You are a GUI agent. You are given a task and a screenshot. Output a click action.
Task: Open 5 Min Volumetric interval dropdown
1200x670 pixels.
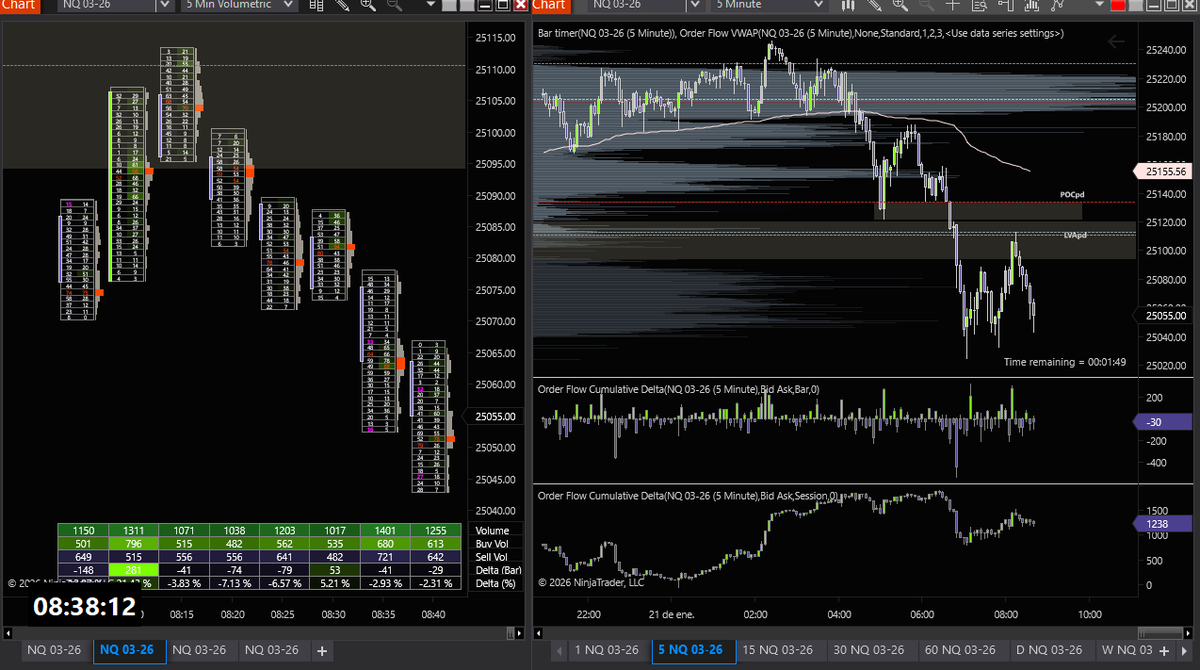pos(238,5)
